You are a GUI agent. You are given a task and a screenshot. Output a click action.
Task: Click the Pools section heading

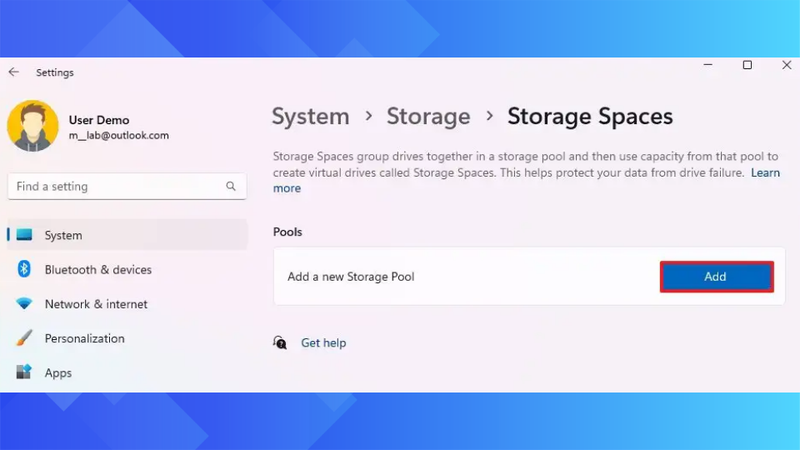pos(287,232)
